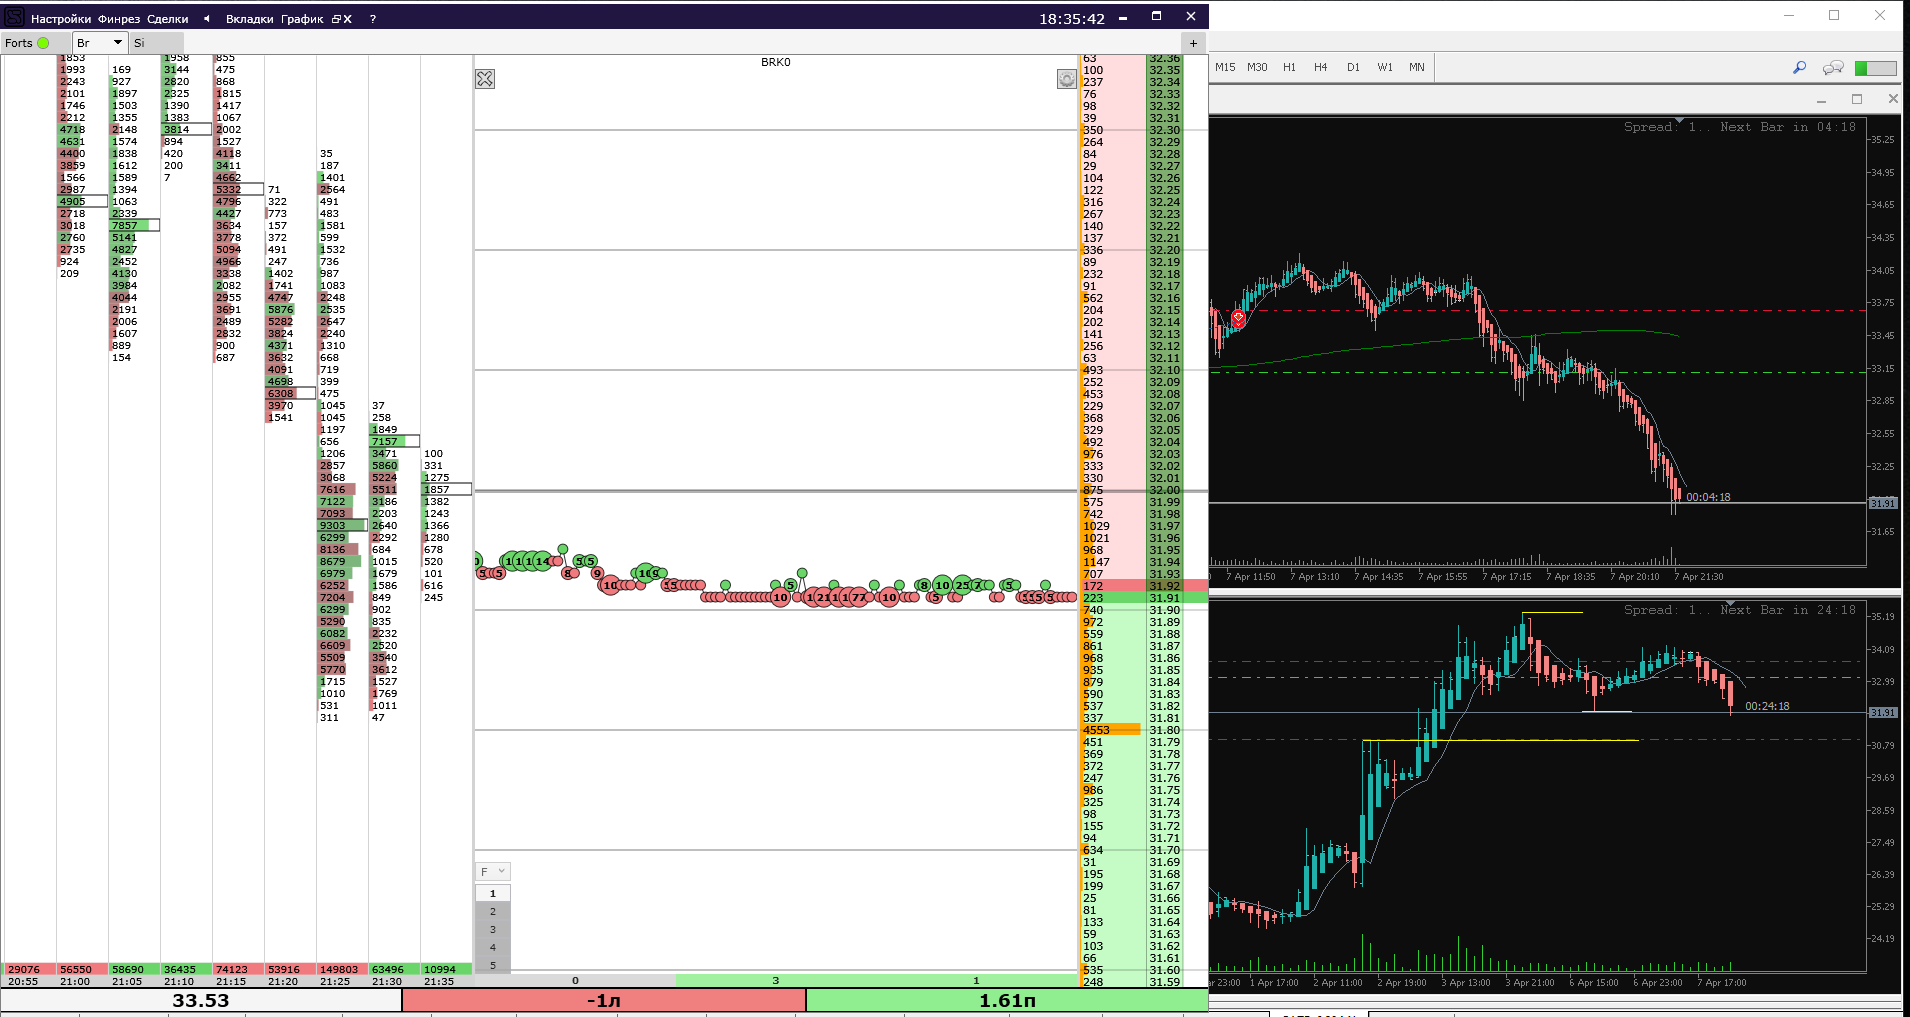Close the inner chart window in MetaTrader
The width and height of the screenshot is (1910, 1017).
coord(1892,99)
